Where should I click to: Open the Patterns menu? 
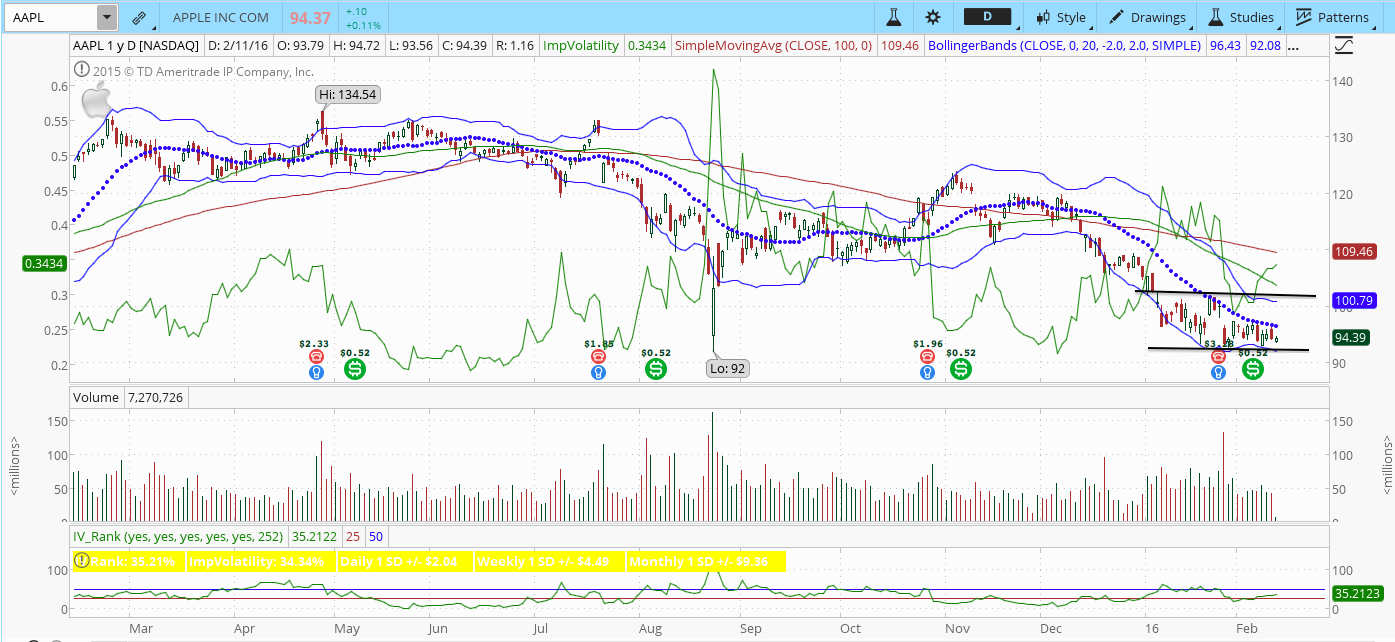(x=1333, y=17)
